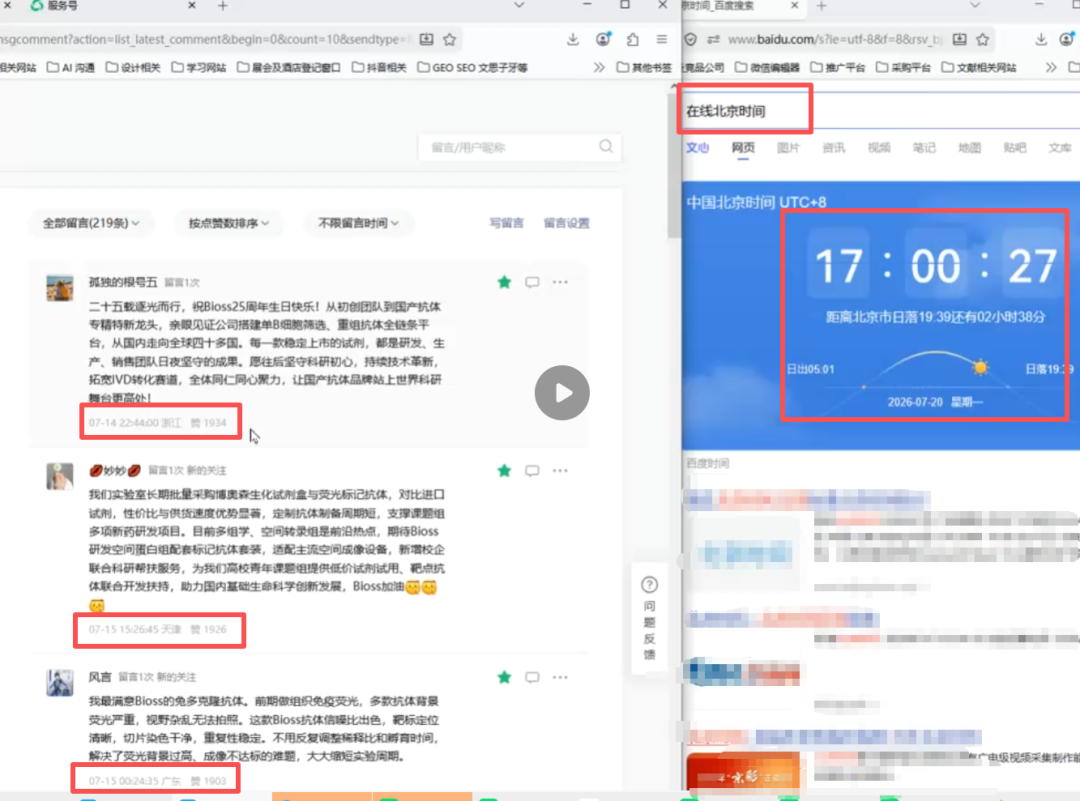This screenshot has width=1080, height=801.
Task: Open reply bubble on 孤独的根号五's comment
Action: pyautogui.click(x=532, y=282)
